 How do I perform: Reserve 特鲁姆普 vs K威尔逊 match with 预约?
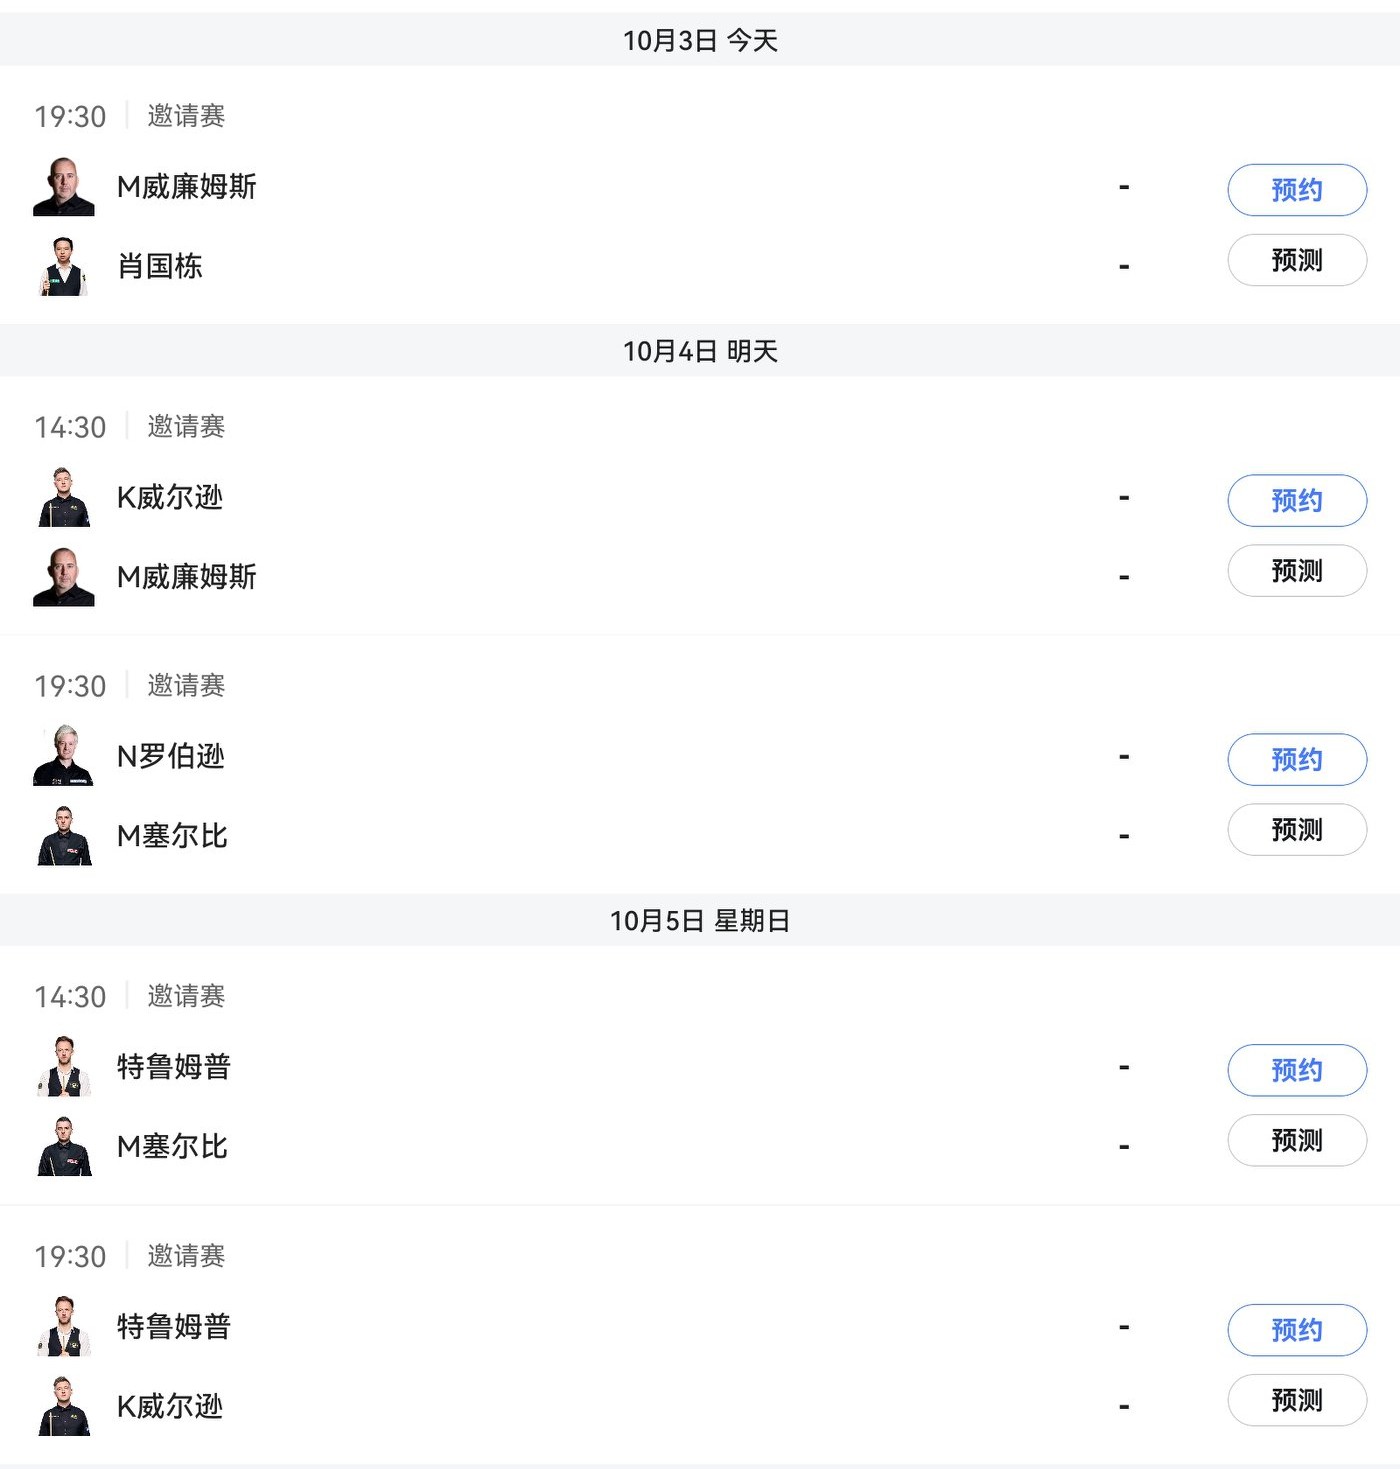1296,1330
